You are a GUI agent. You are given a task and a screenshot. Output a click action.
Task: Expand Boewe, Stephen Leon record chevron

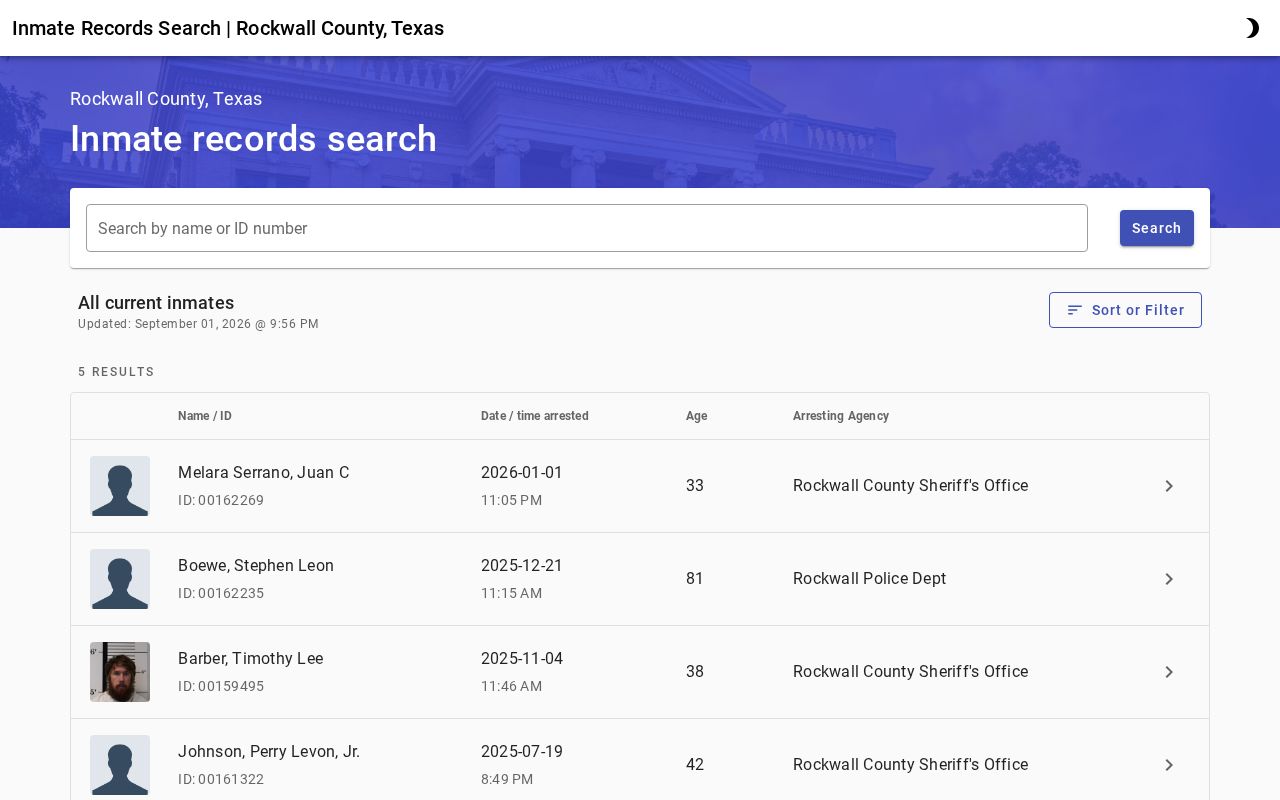click(1169, 579)
